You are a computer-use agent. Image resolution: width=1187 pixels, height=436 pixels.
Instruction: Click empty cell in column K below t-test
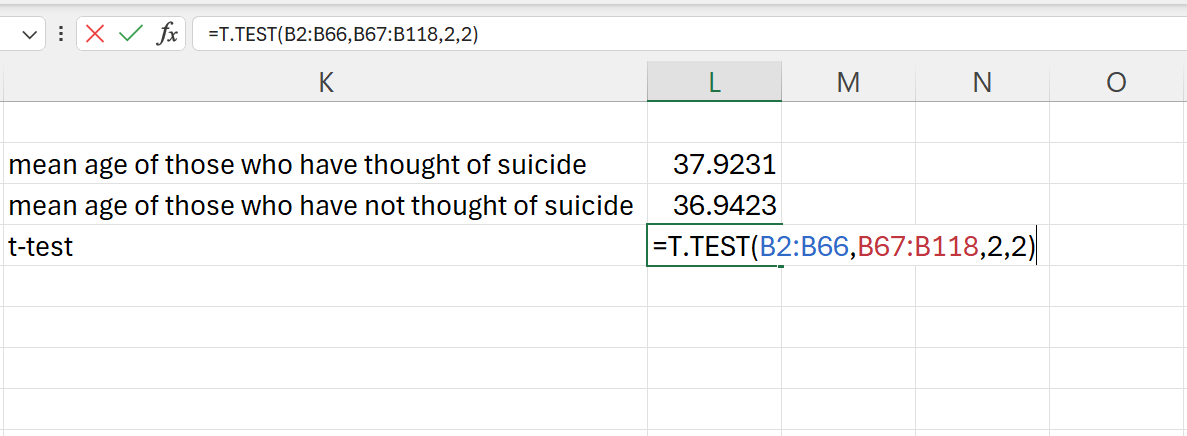pos(326,286)
